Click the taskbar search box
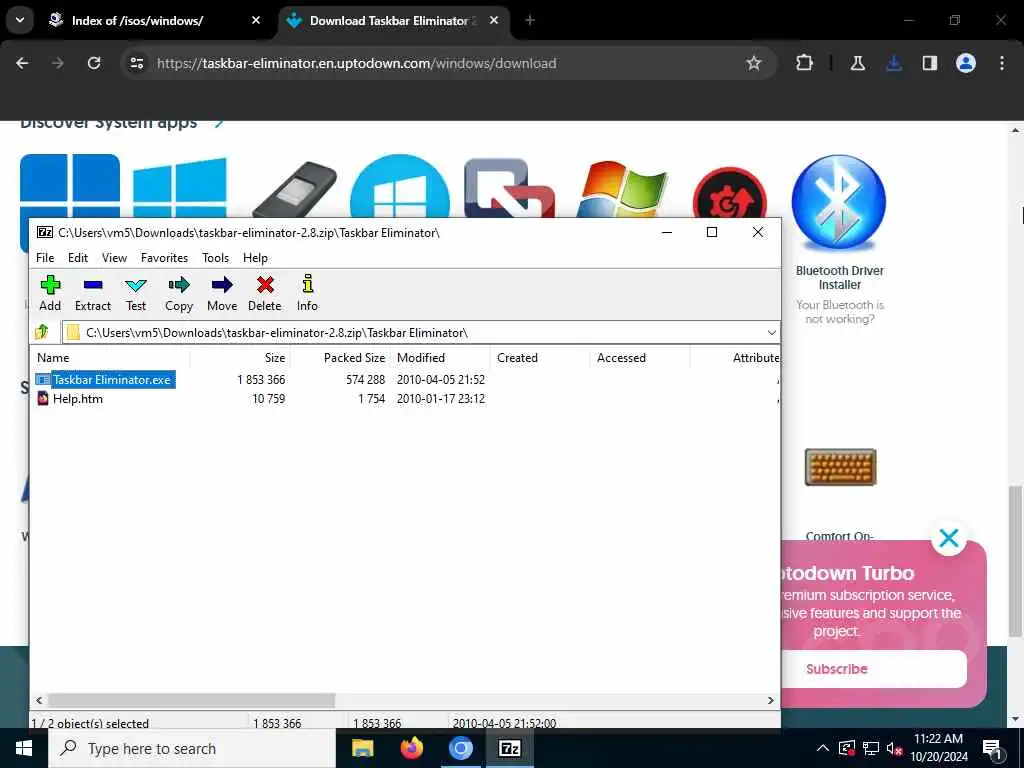Viewport: 1024px width, 768px height. [x=191, y=748]
